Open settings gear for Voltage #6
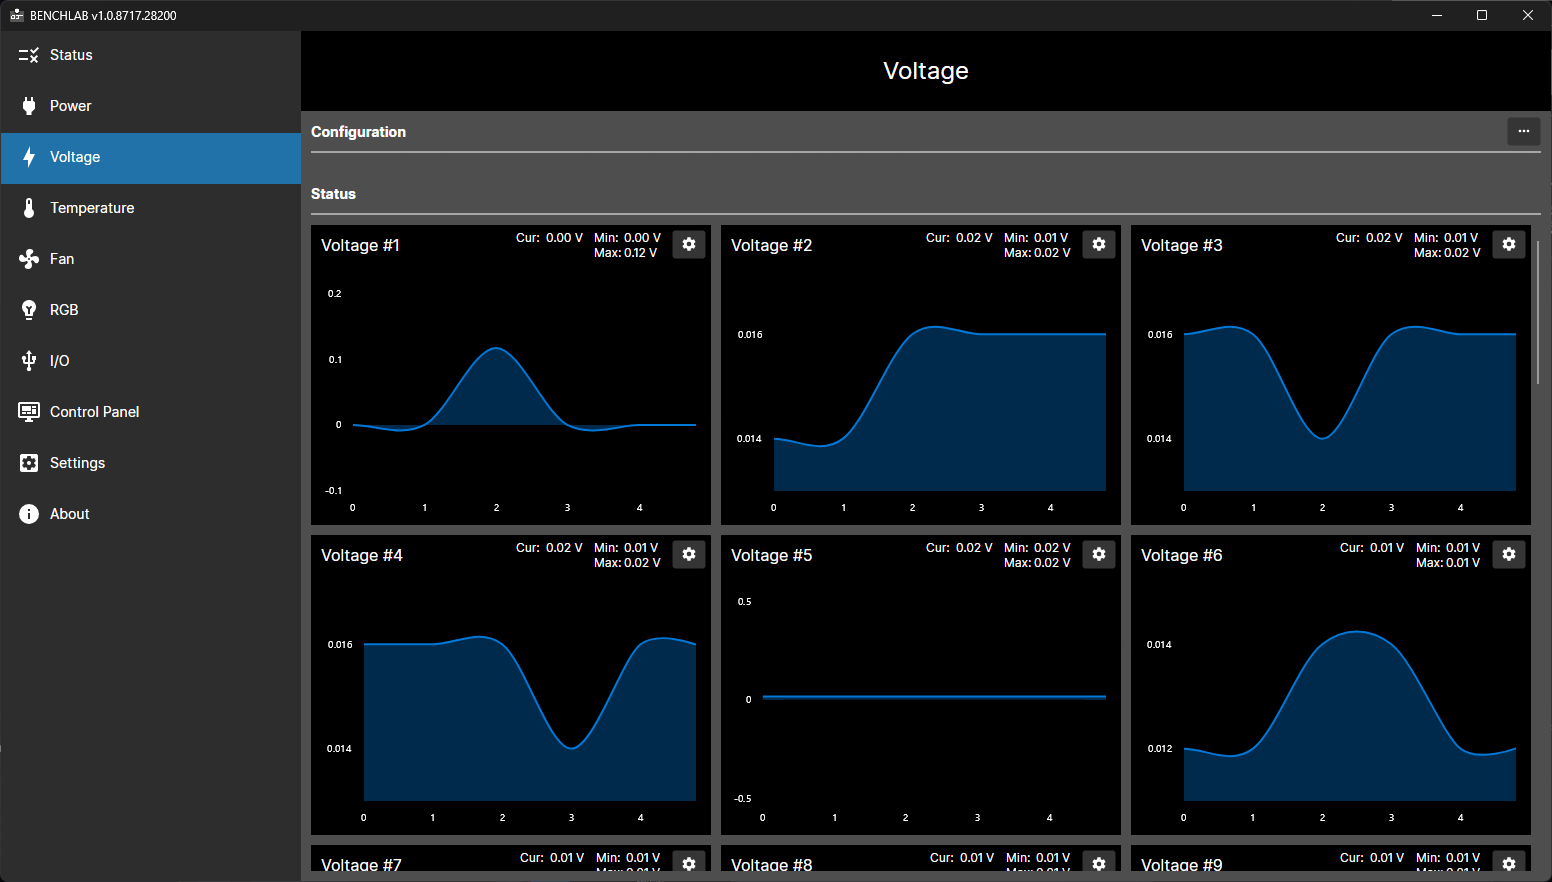This screenshot has height=882, width=1552. coord(1509,554)
